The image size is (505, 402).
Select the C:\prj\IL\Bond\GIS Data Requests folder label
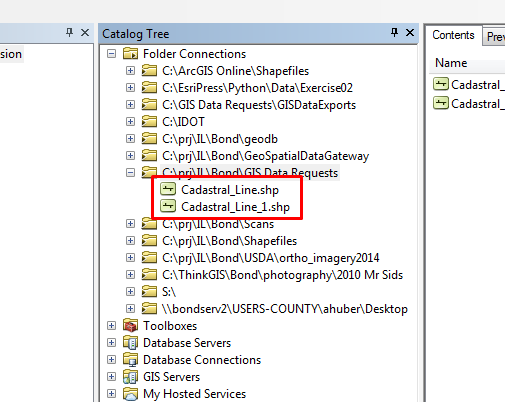(250, 173)
